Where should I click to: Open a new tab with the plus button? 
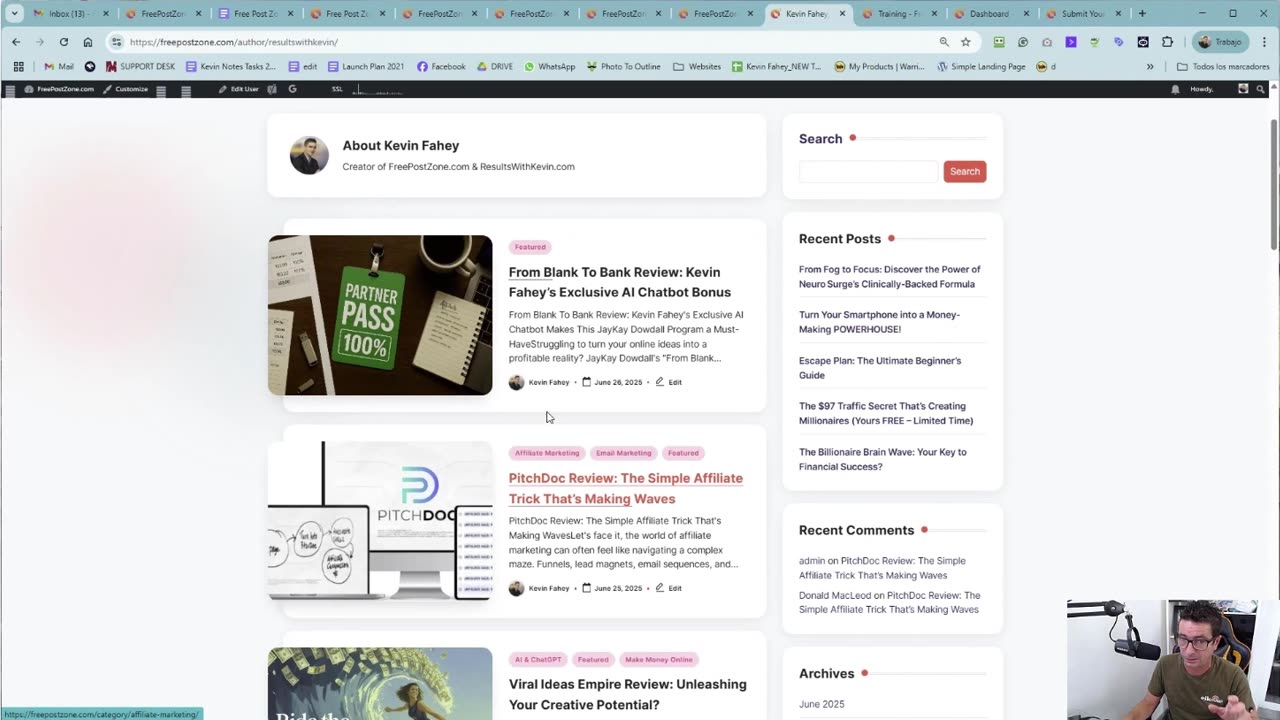click(x=1143, y=14)
